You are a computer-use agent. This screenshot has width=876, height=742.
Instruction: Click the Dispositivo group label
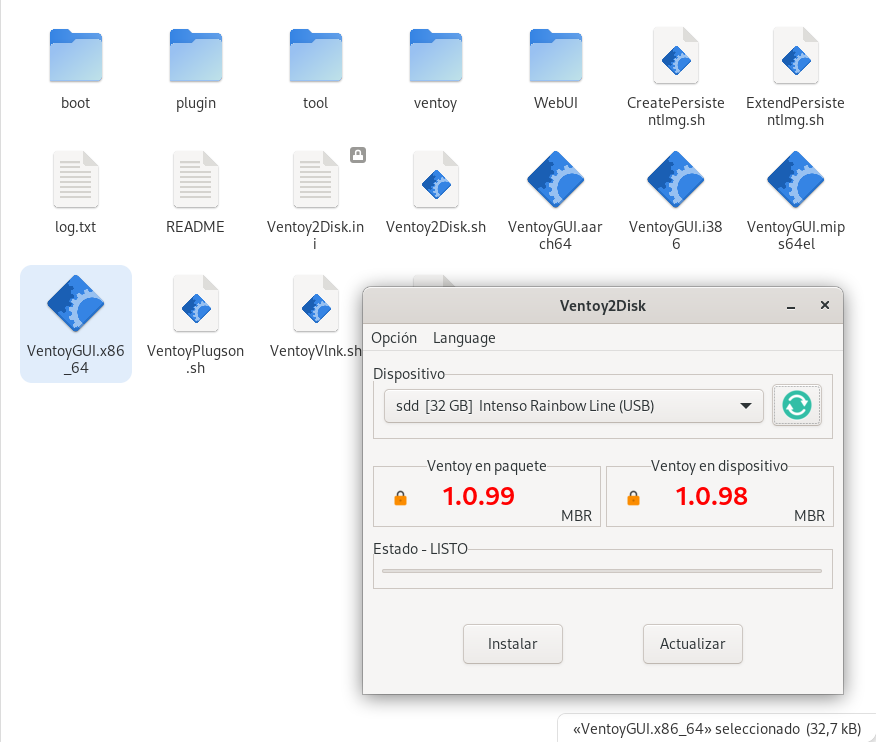coord(409,374)
